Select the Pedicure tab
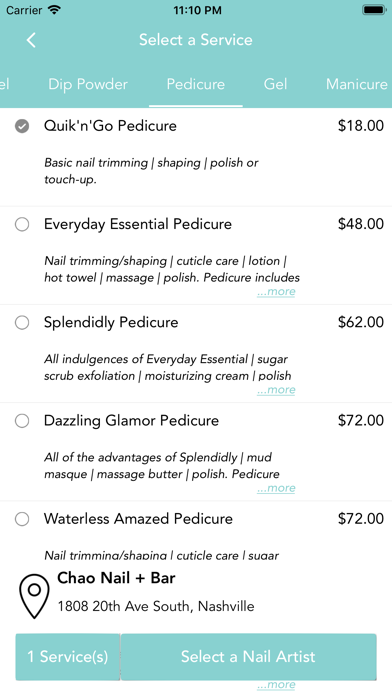Viewport: 392px width, 696px height. coord(196,84)
